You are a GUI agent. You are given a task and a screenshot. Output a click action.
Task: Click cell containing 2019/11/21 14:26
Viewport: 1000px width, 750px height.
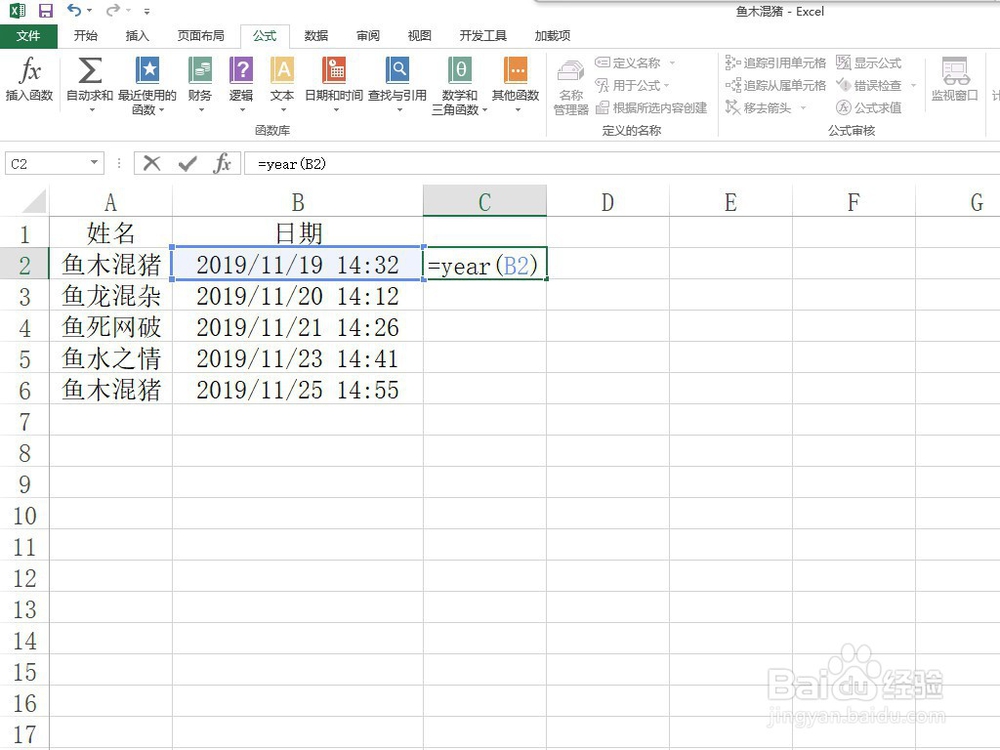point(298,327)
